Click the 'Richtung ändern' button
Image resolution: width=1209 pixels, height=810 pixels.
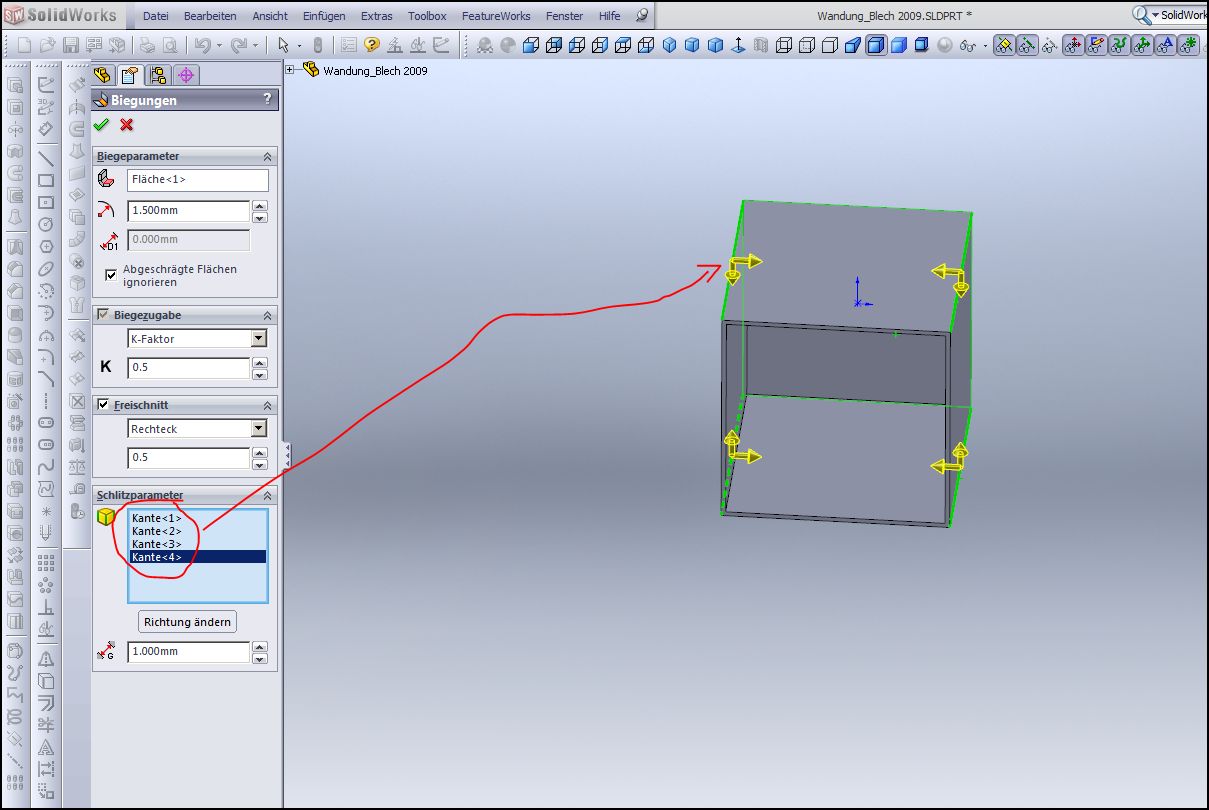[188, 621]
